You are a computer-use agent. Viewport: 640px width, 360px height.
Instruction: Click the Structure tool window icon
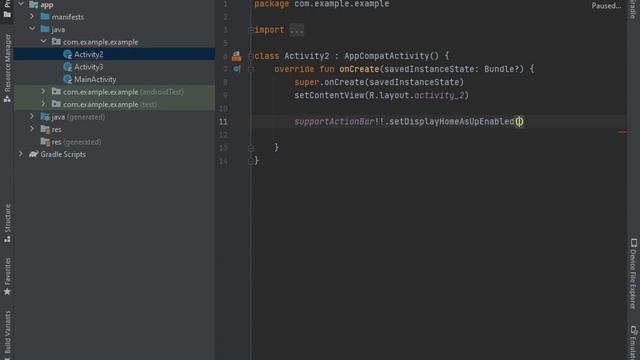7,239
